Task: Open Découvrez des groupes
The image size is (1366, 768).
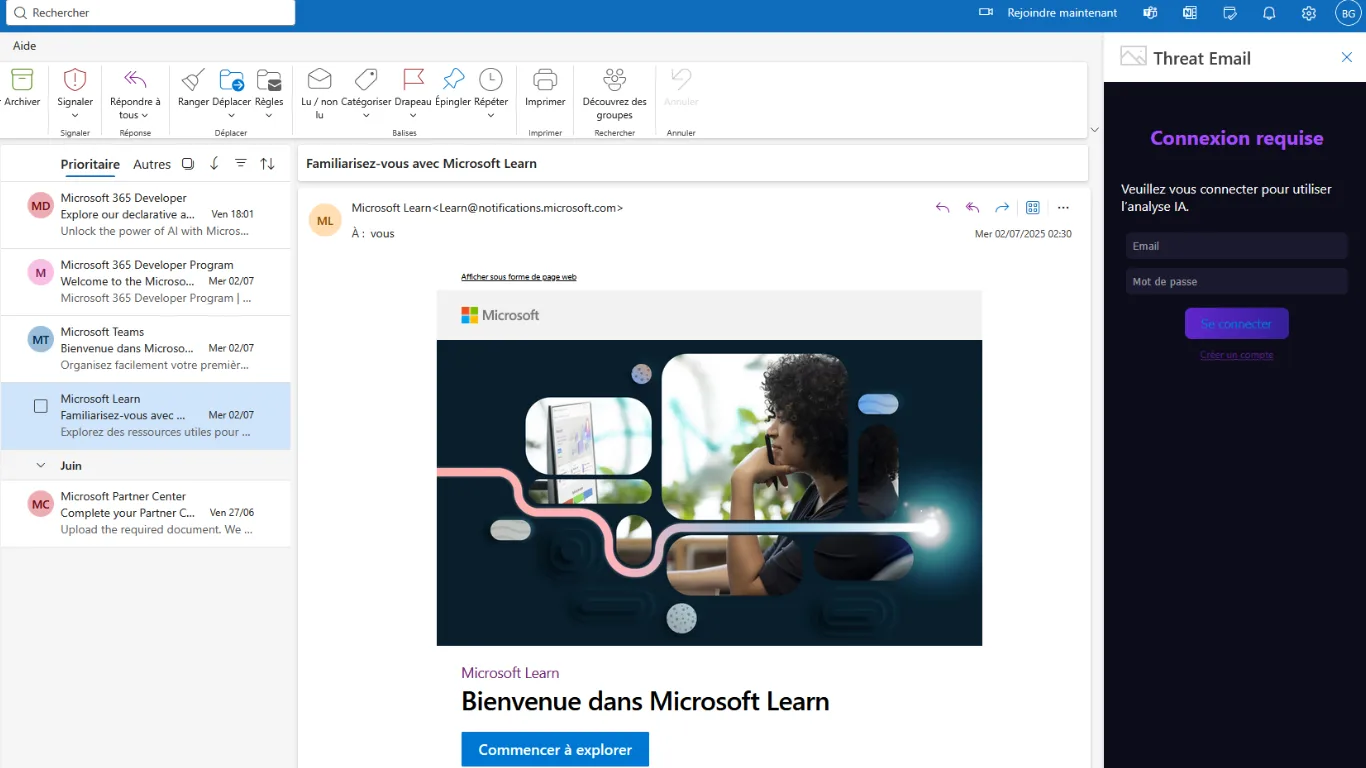Action: [614, 93]
